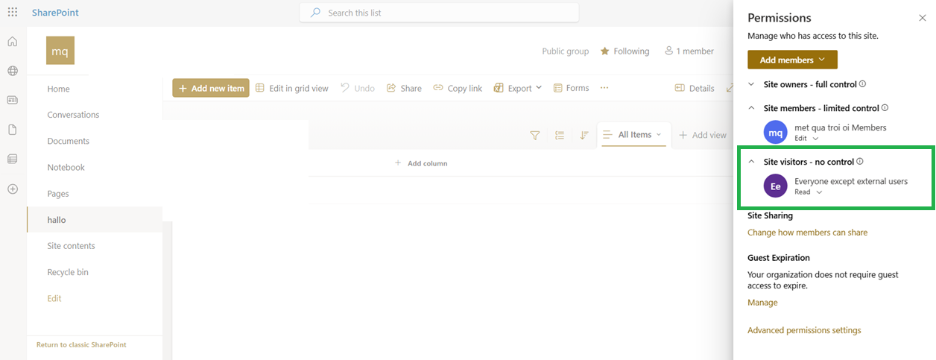Click Add new item button
This screenshot has height=360, width=936.
211,88
